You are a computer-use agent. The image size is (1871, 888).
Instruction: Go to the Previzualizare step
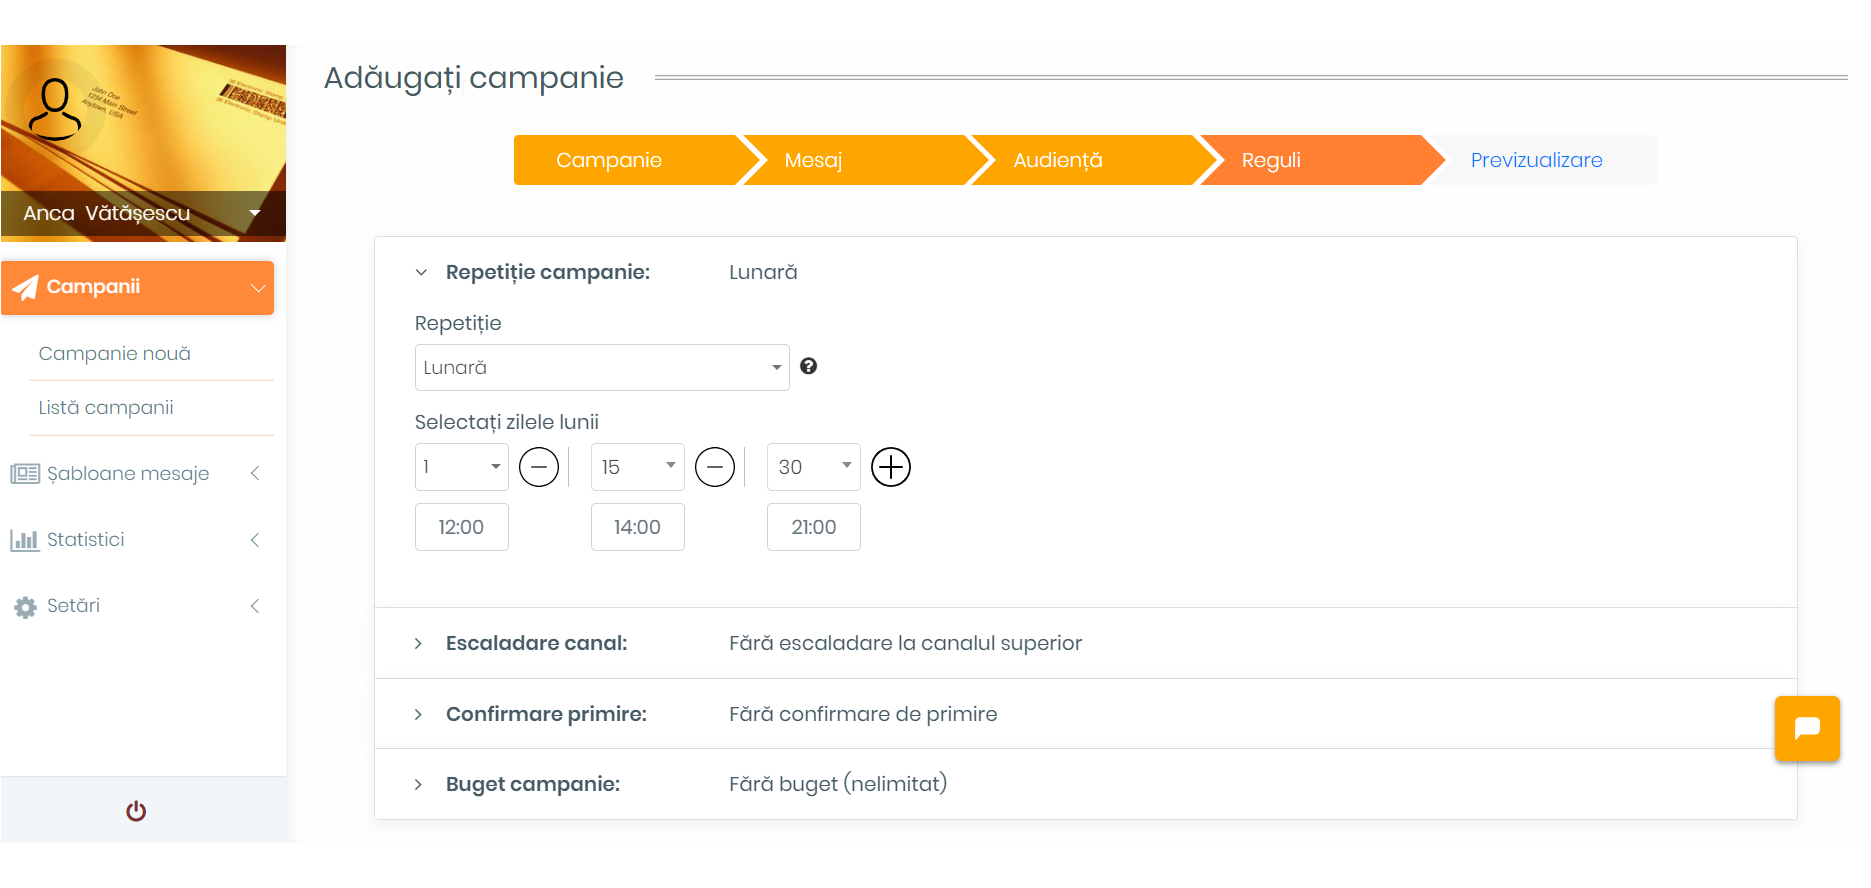[x=1536, y=160]
